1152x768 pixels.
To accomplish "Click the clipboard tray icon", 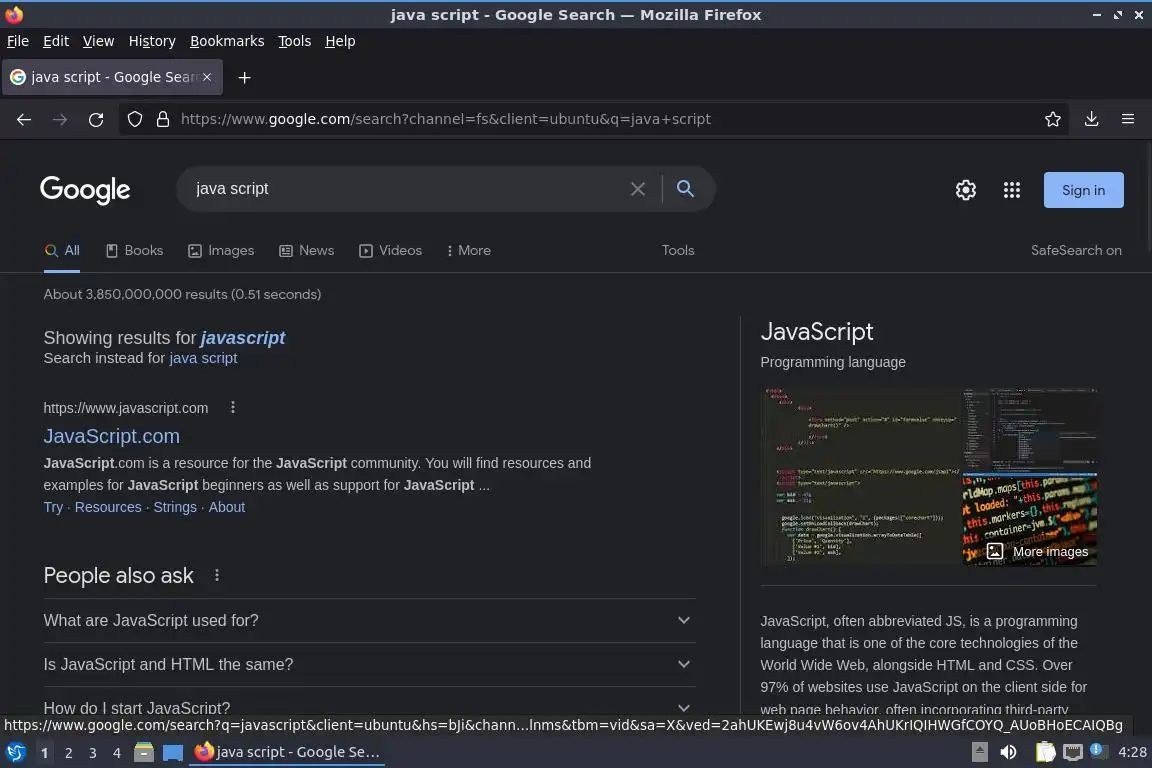I will [1045, 752].
